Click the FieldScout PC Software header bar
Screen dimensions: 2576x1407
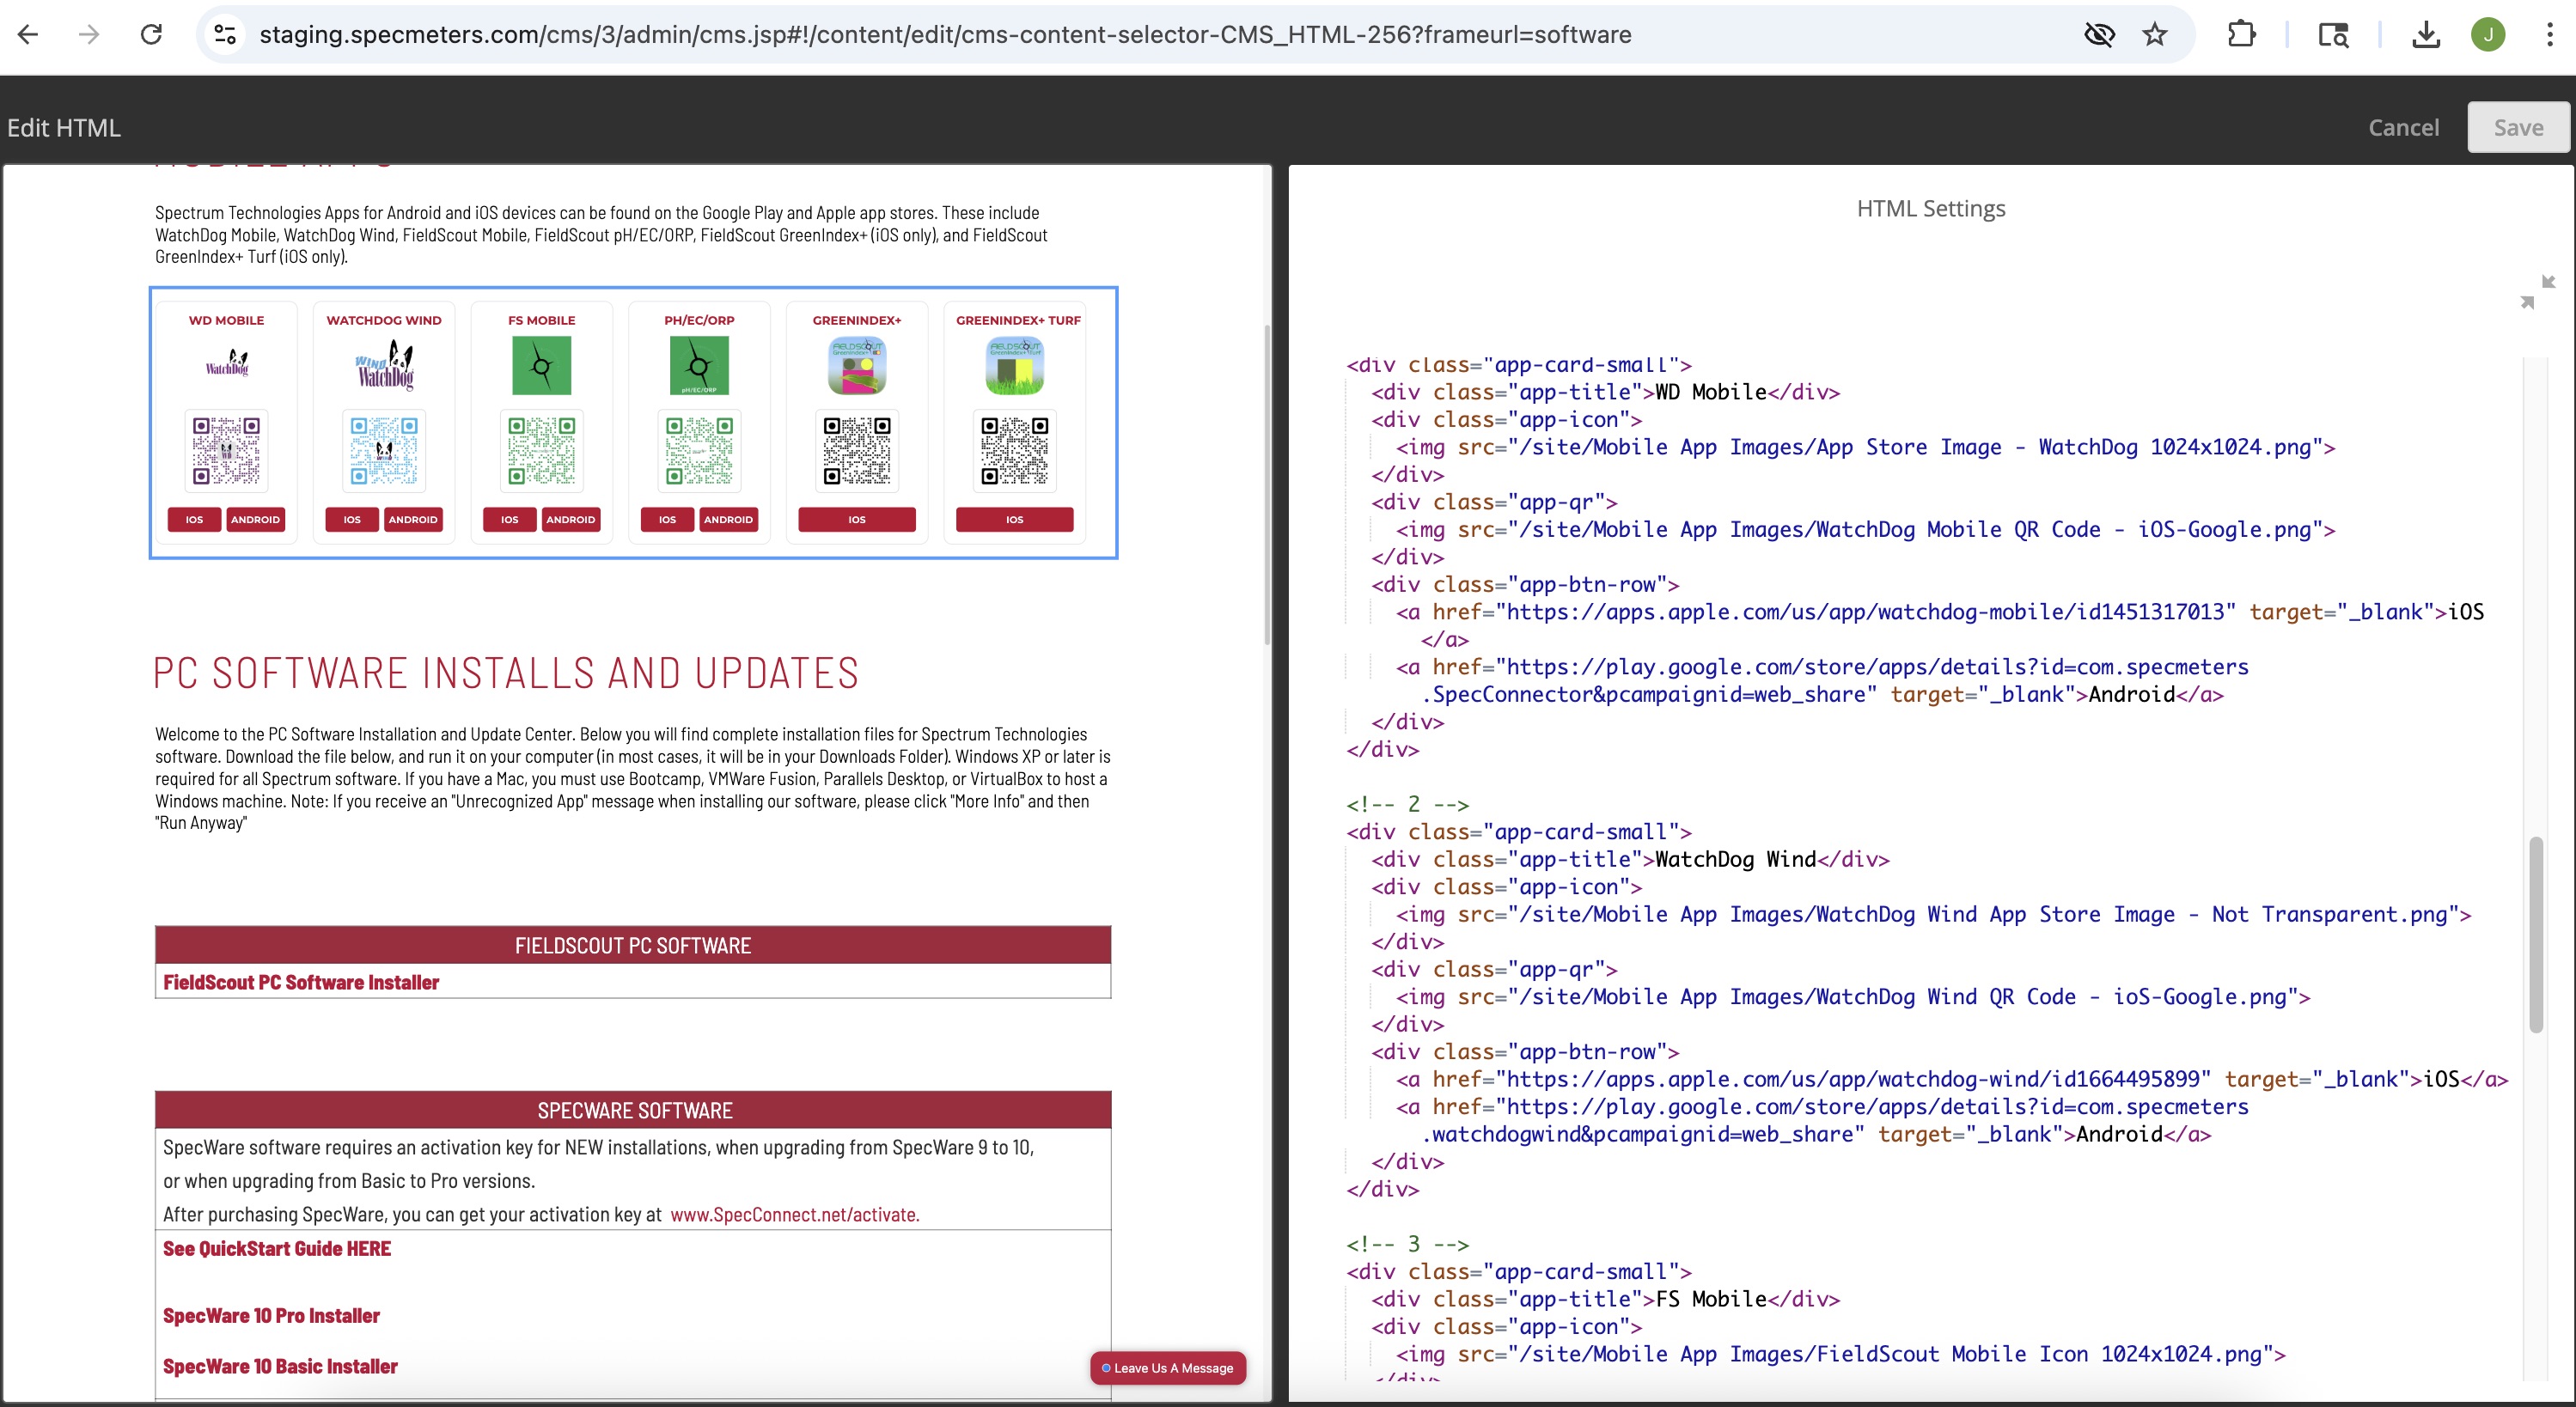tap(633, 945)
